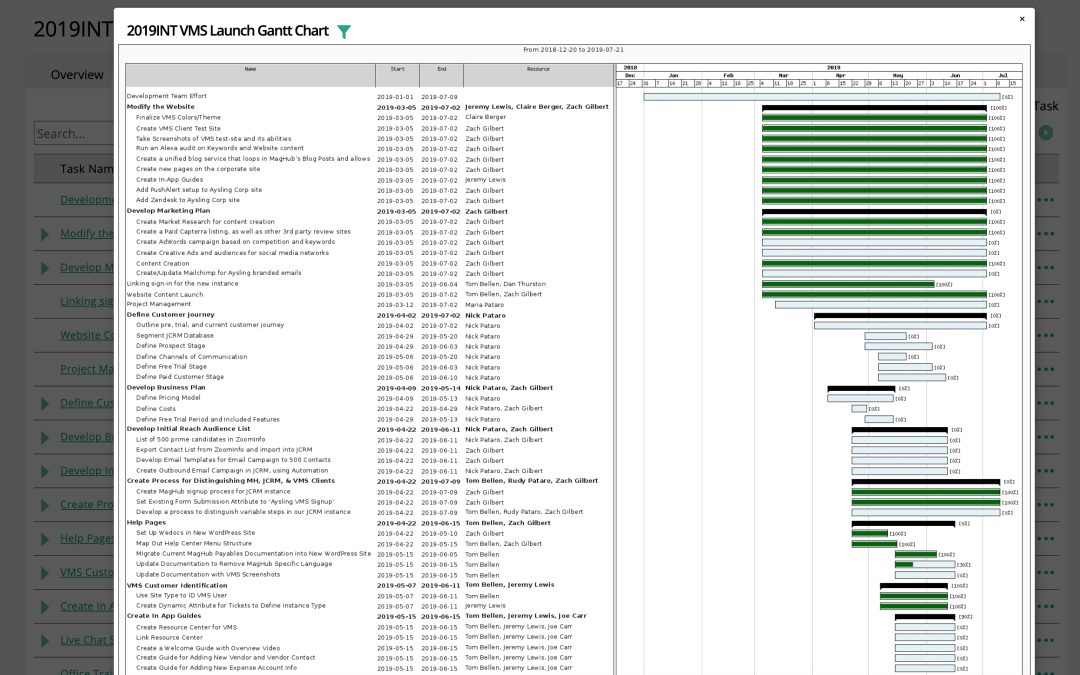Open the three-dot menu for the 'Developme' row in background
The image size is (1080, 675).
[x=1046, y=200]
